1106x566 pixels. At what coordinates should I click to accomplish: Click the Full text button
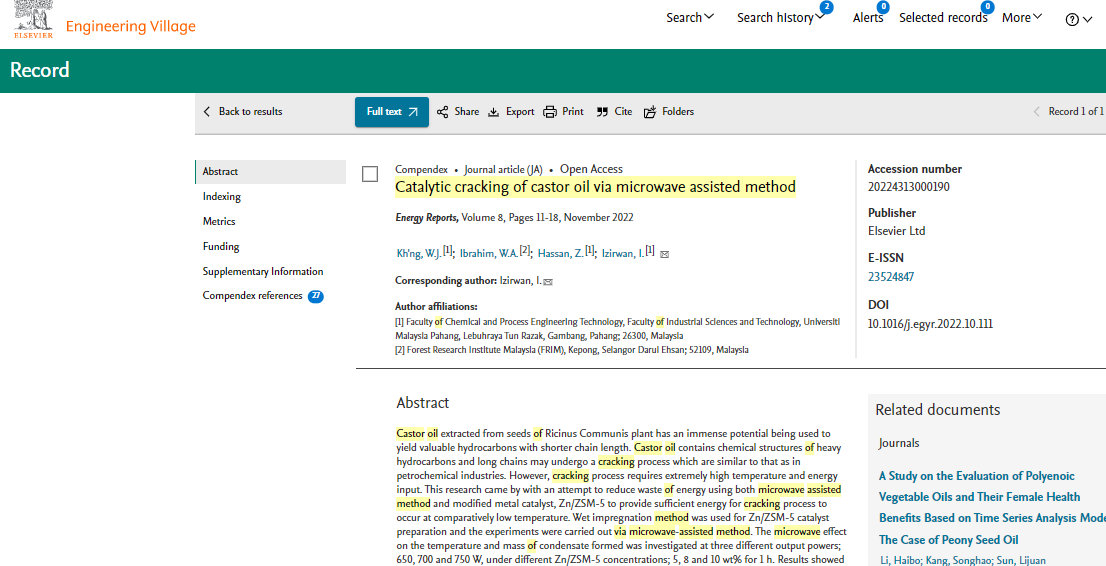click(x=391, y=112)
